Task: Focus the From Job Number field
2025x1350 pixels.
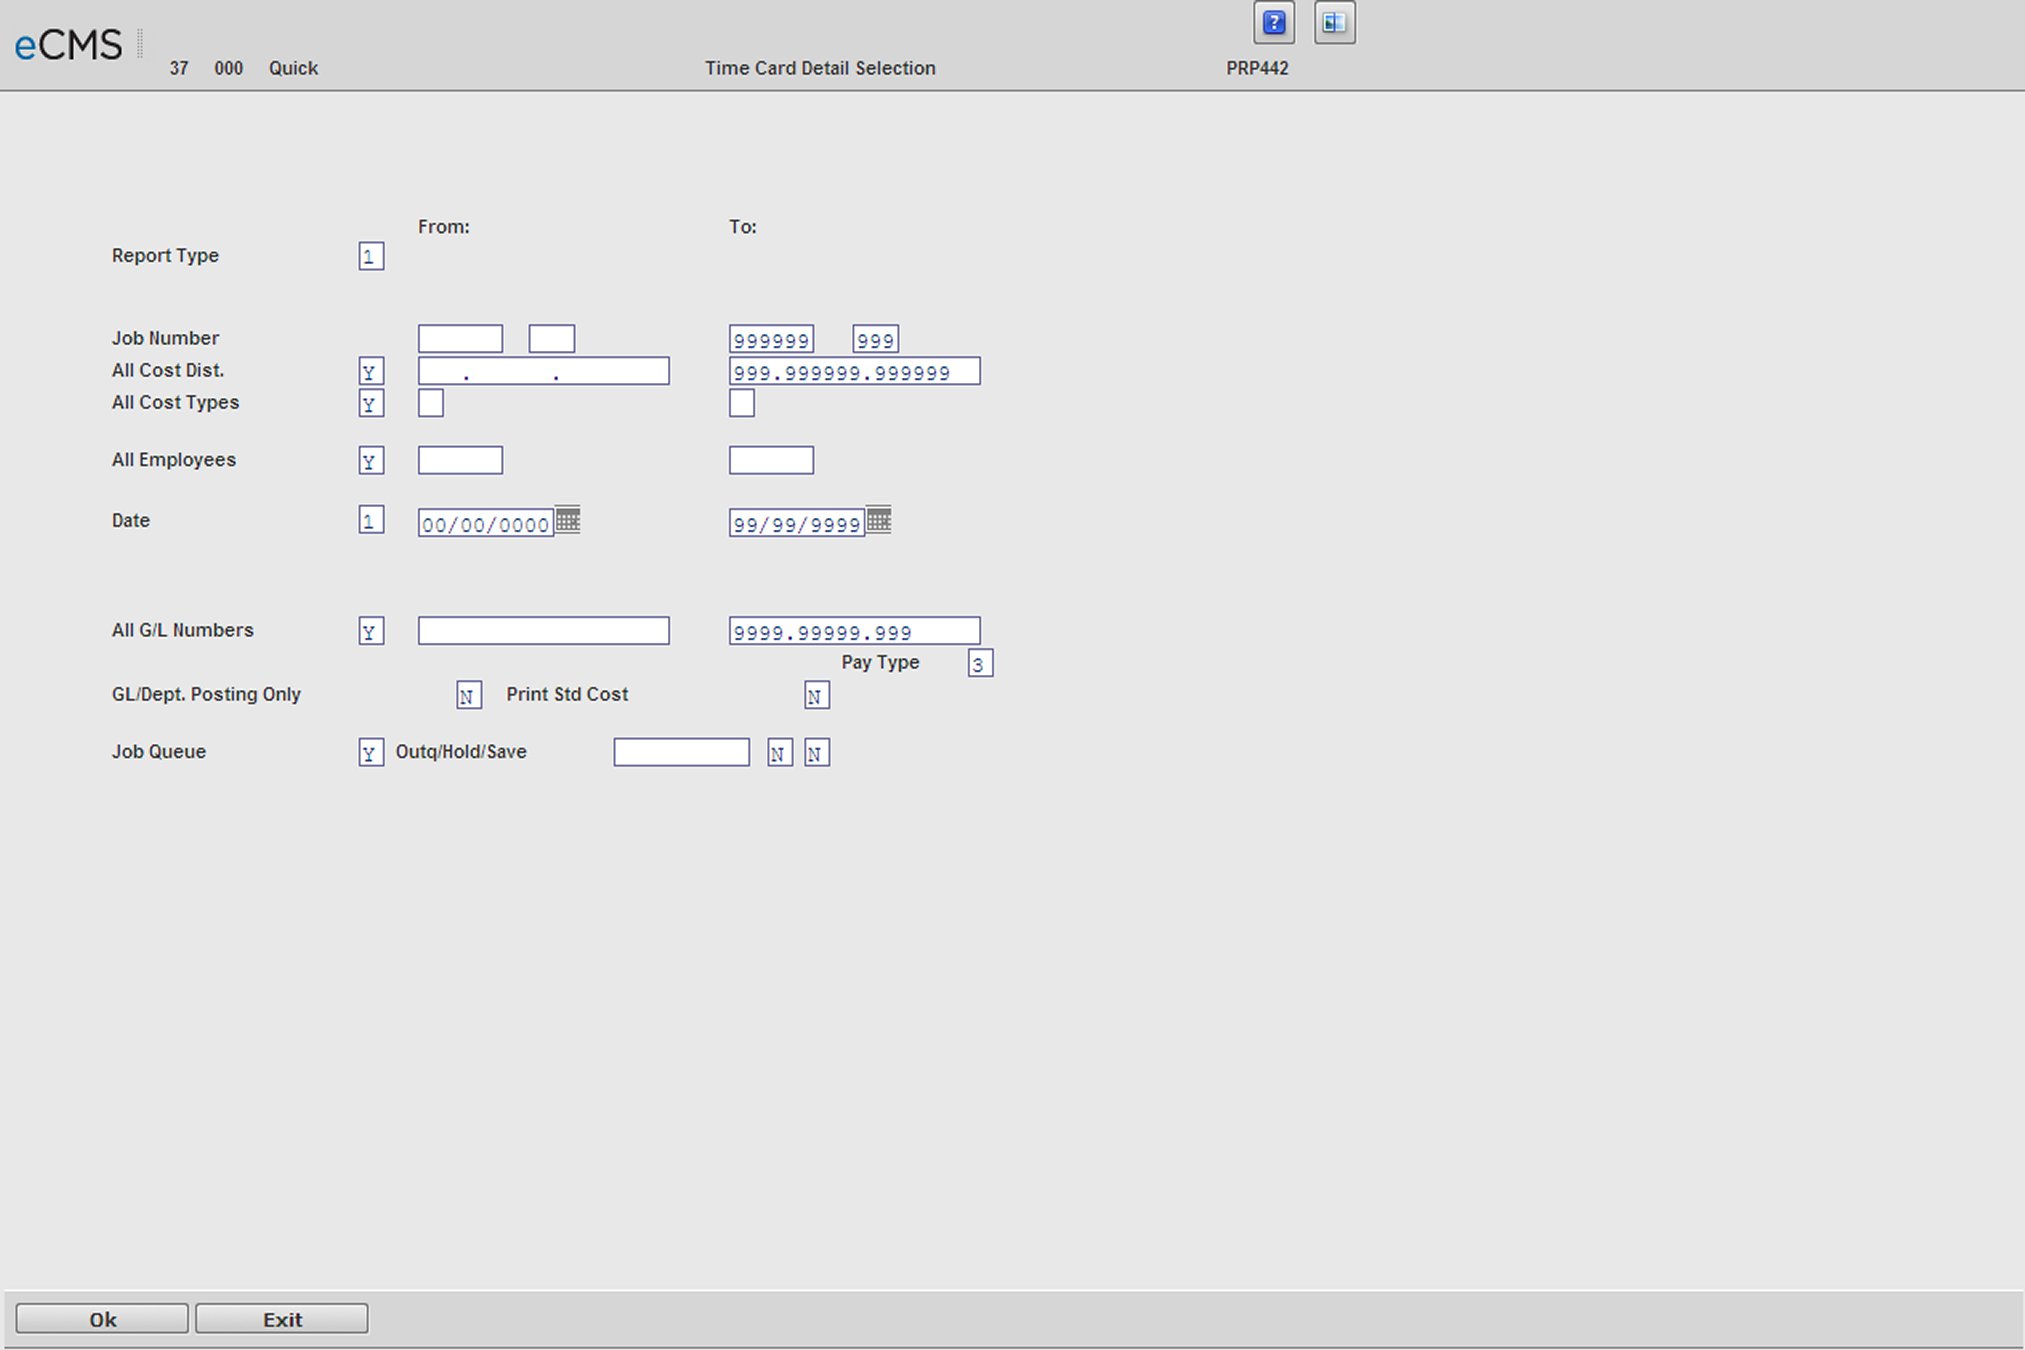Action: 460,339
